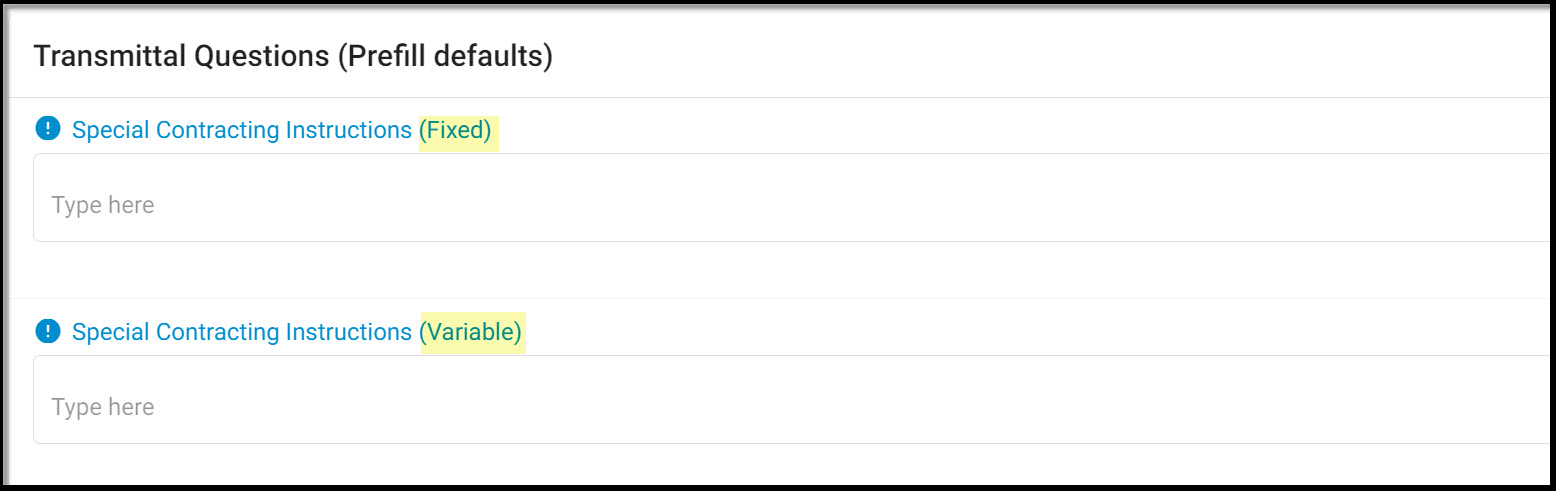Select the highlighted (Fixed) label text
This screenshot has width=1556, height=491.
[455, 130]
